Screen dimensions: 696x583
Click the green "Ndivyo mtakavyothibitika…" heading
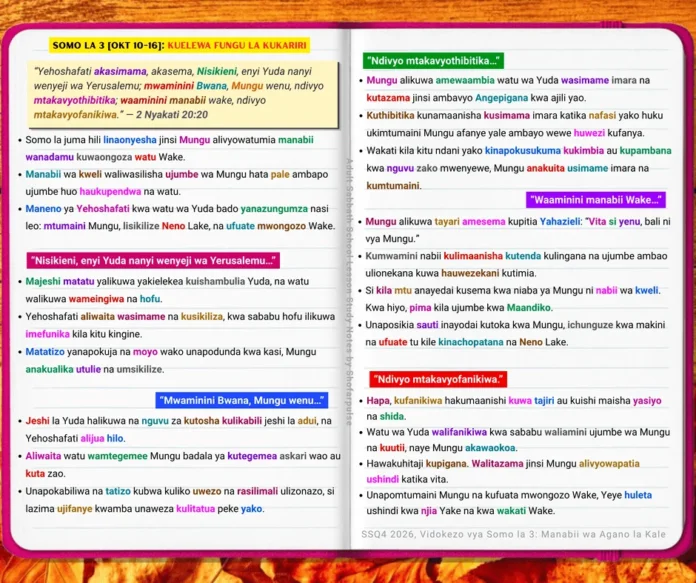coord(433,61)
